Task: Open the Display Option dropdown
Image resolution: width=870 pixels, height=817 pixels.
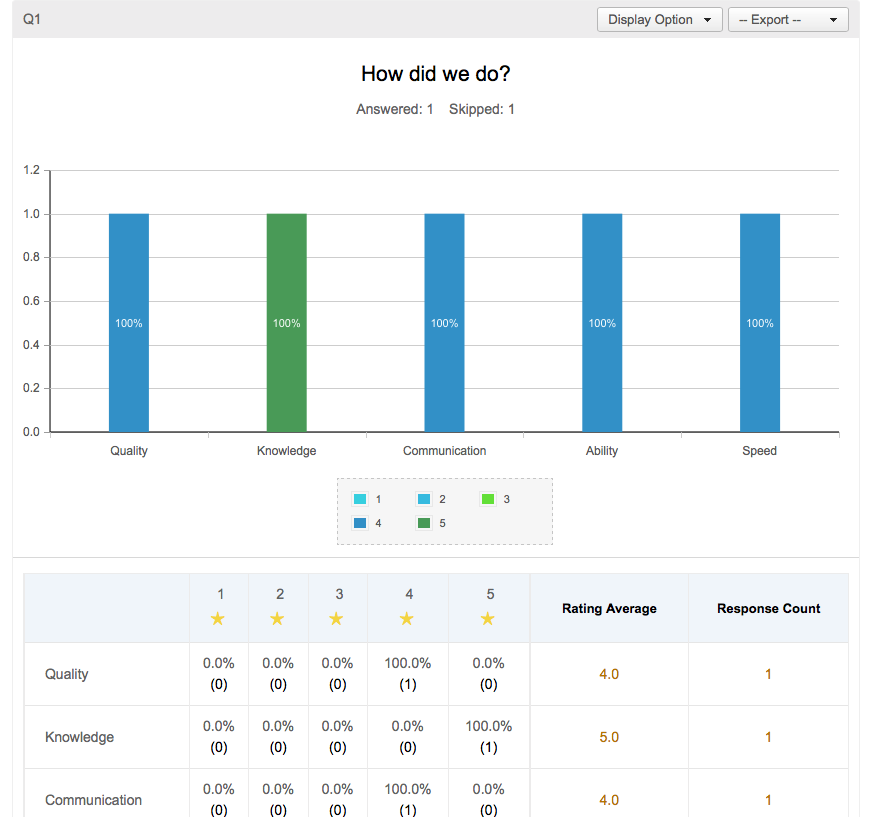Action: pyautogui.click(x=659, y=19)
